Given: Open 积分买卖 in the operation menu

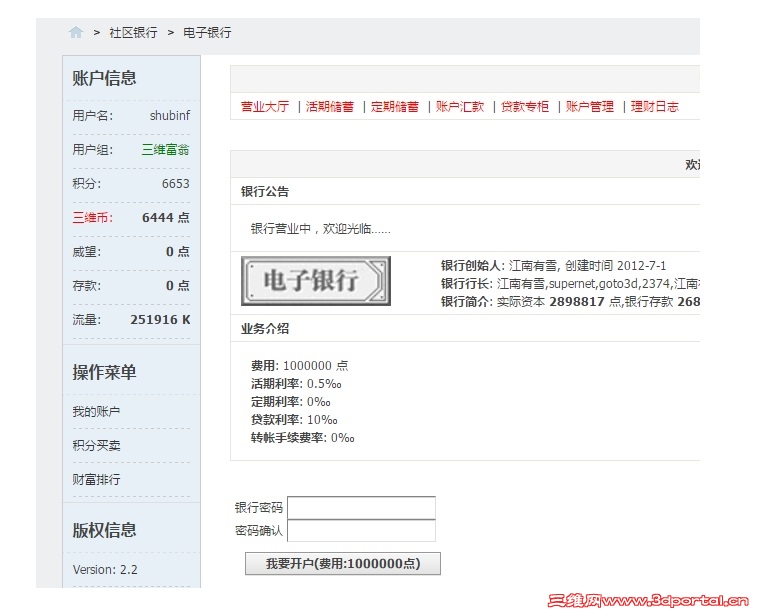Looking at the screenshot, I should (96, 446).
